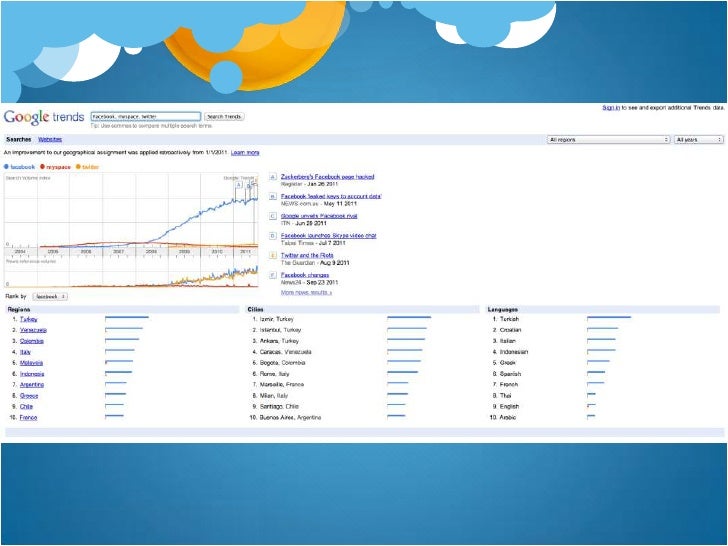Screen dimensions: 728x546
Task: Open the Turkey region link
Action: [29, 319]
